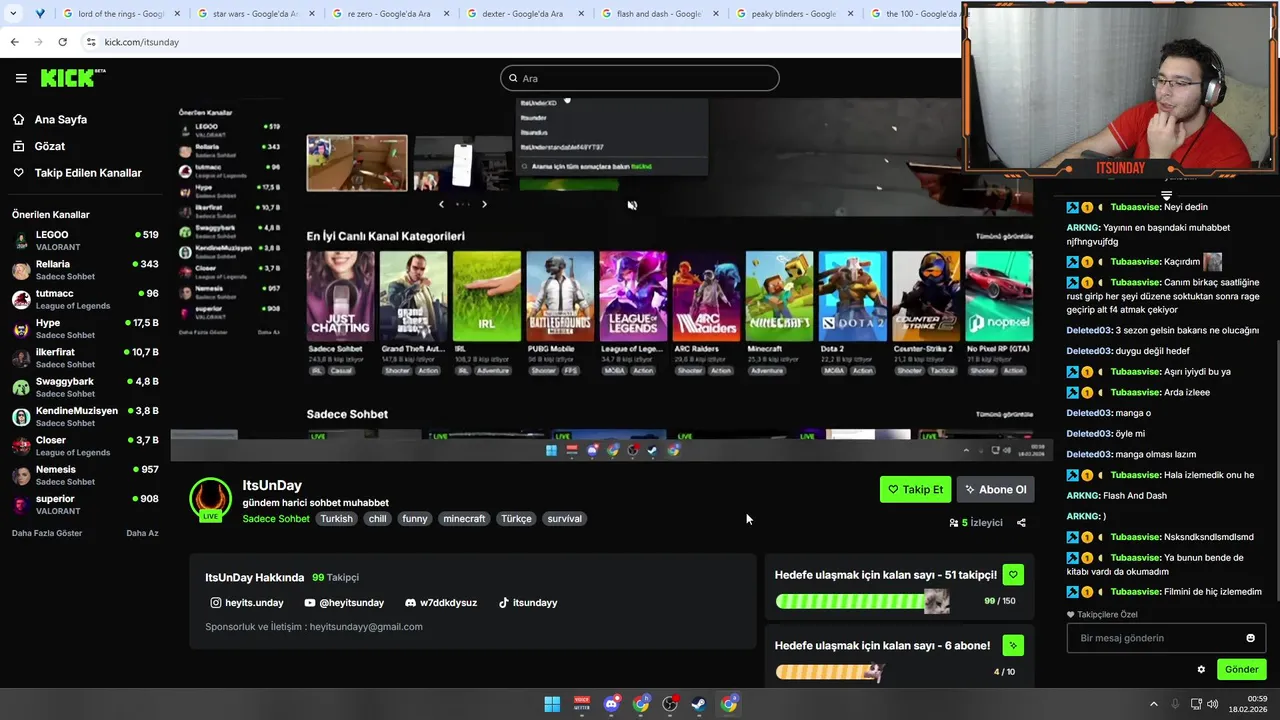Open Steam from taskbar
The height and width of the screenshot is (720, 1280).
699,704
